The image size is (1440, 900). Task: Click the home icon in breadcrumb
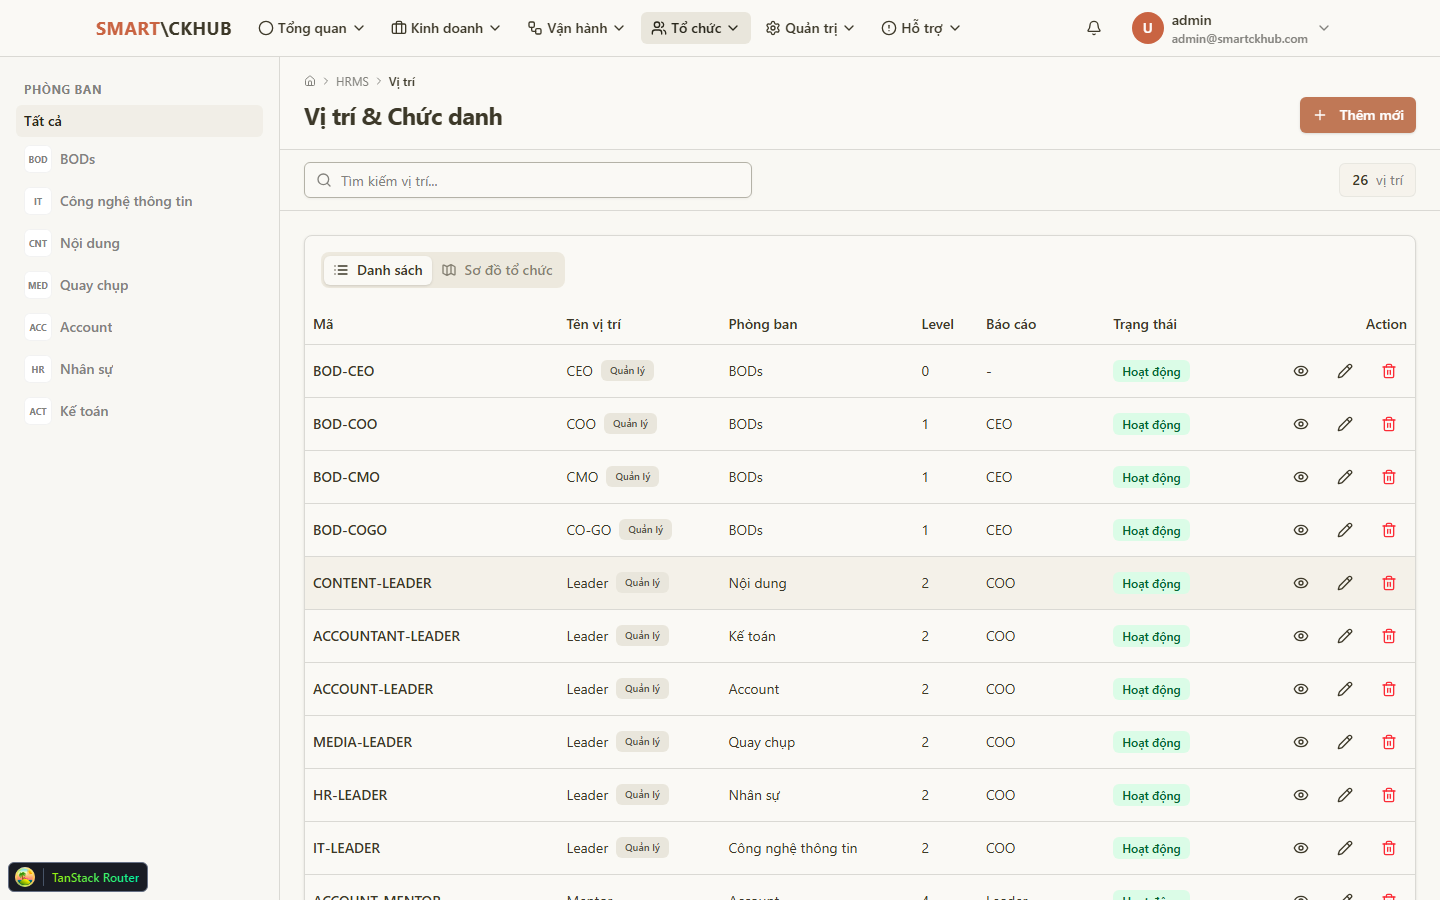coord(310,82)
